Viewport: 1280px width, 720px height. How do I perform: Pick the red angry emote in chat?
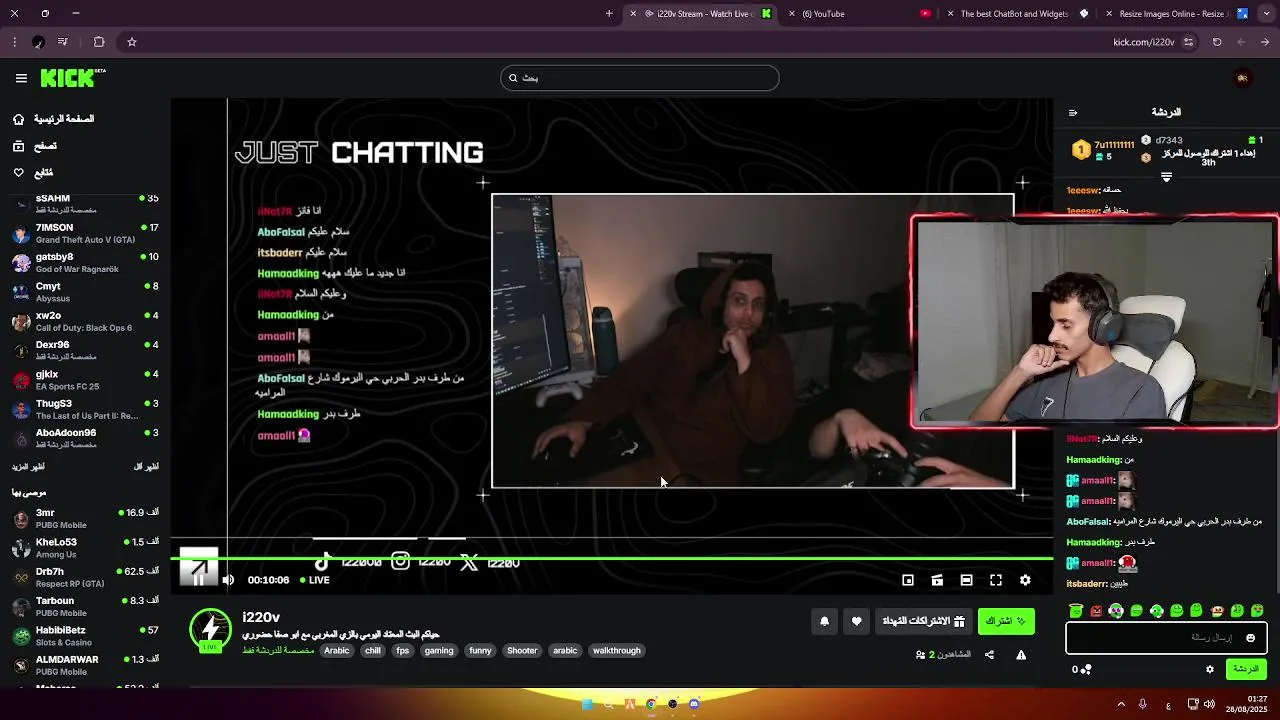pos(1096,611)
